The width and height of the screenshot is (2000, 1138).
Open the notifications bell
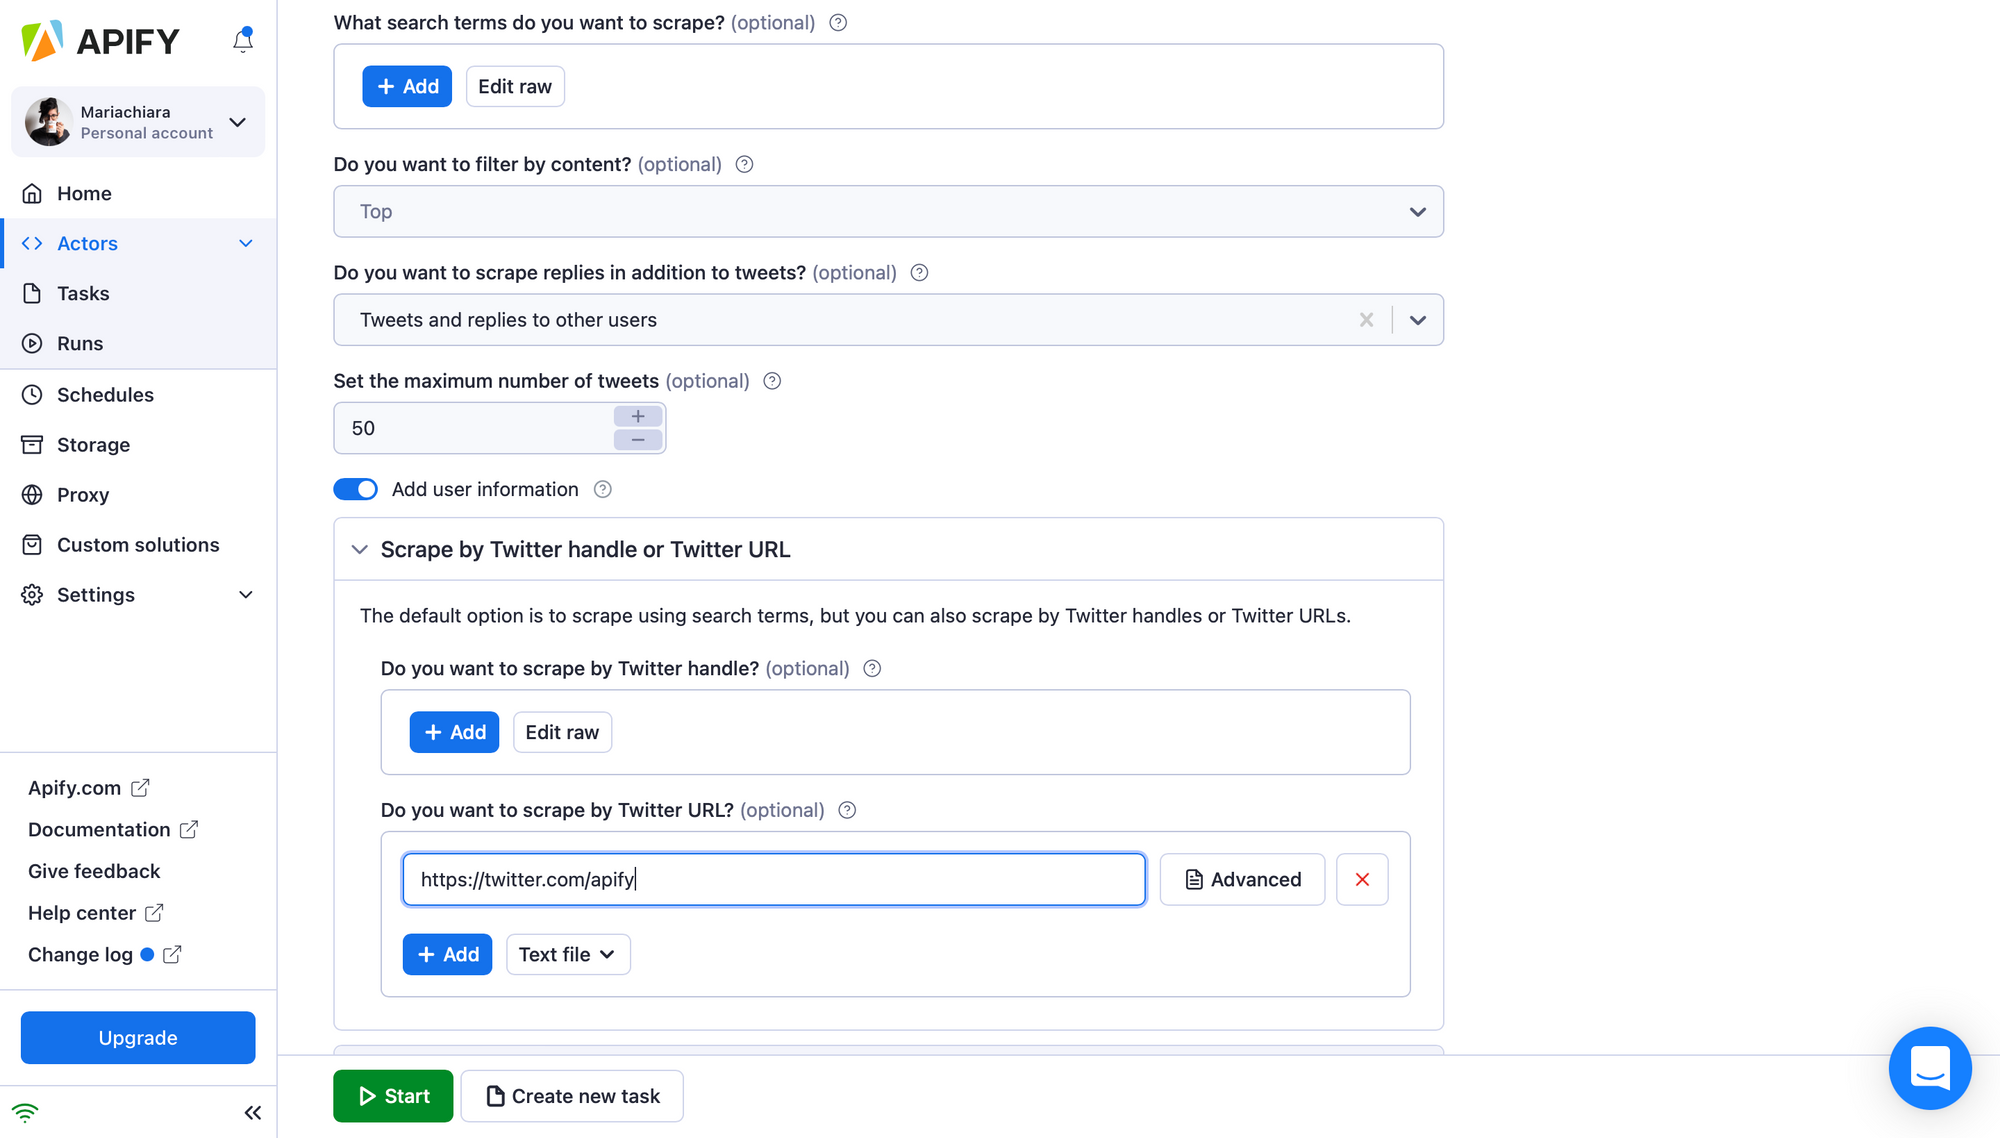(243, 40)
